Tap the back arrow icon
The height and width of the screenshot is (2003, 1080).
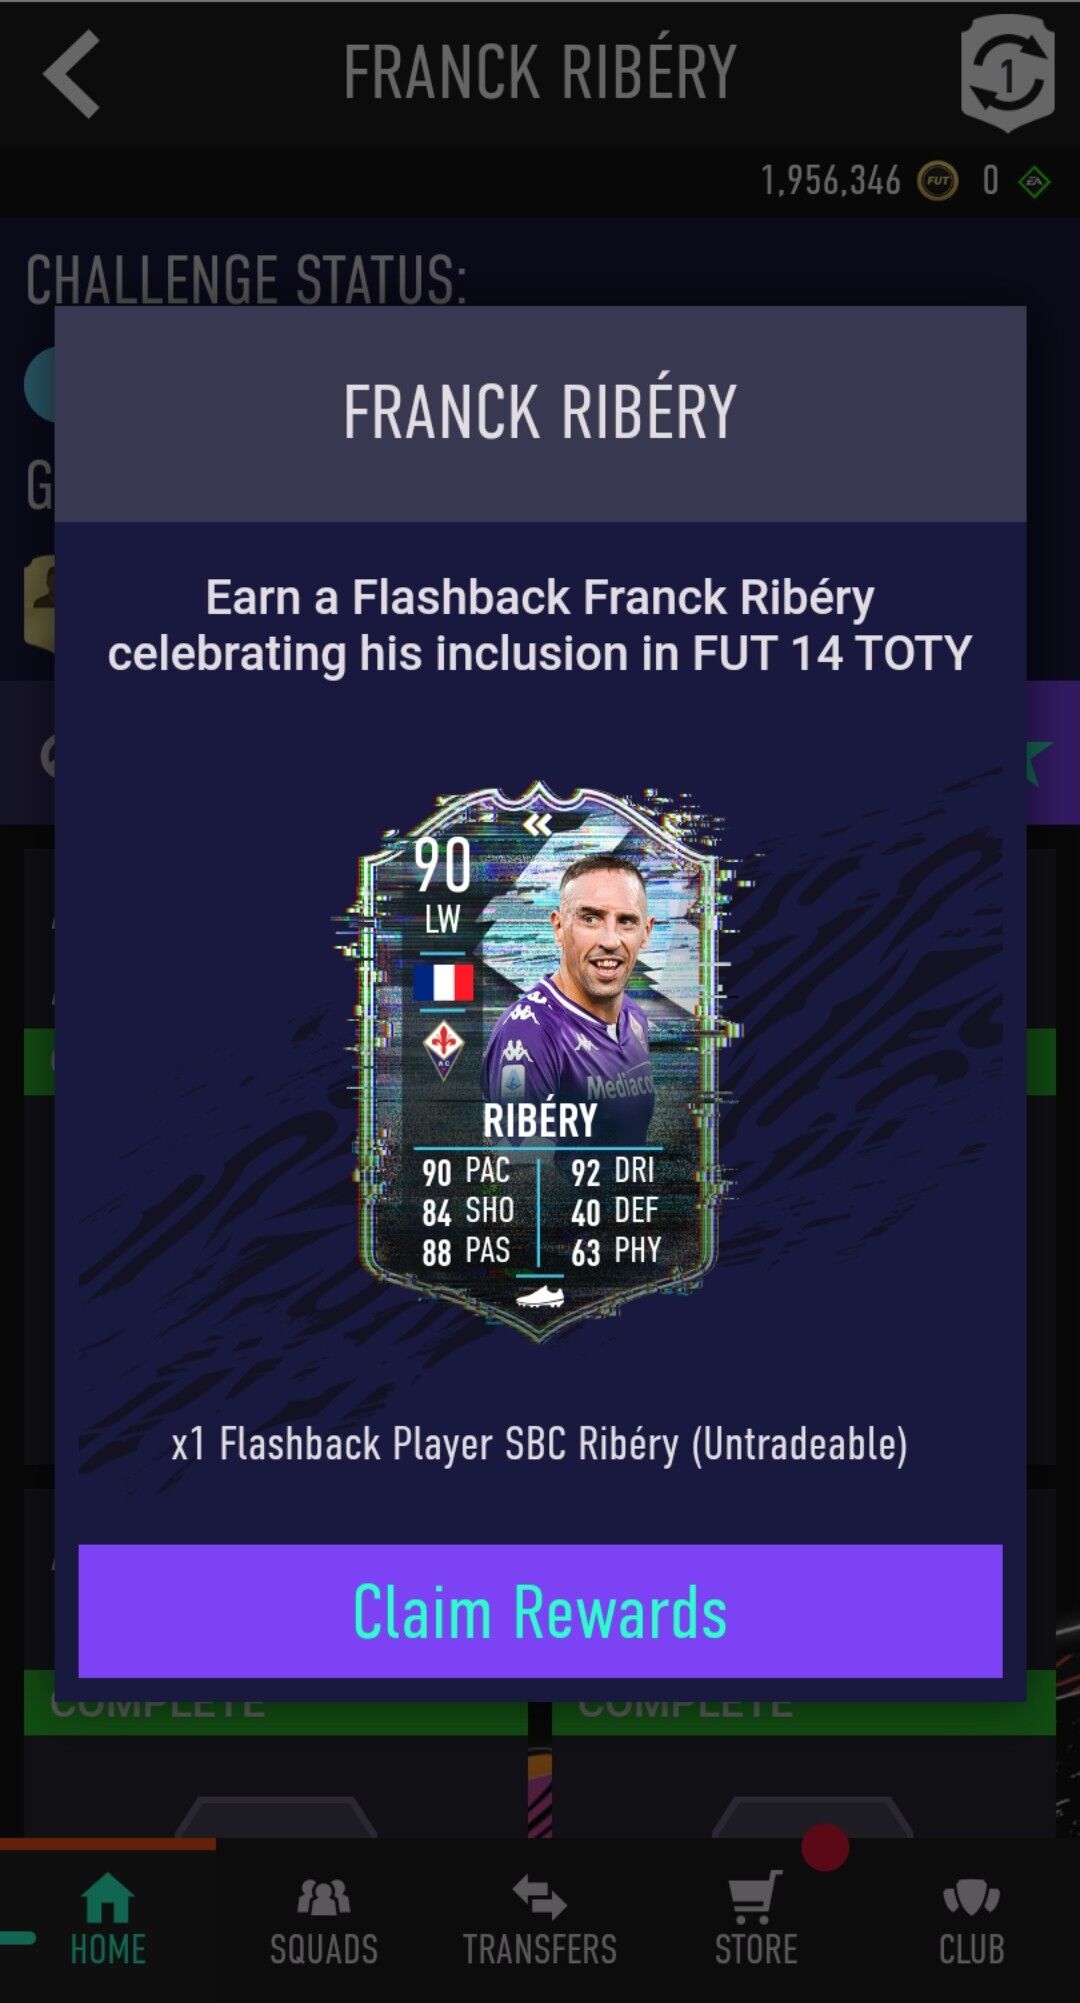(x=72, y=73)
